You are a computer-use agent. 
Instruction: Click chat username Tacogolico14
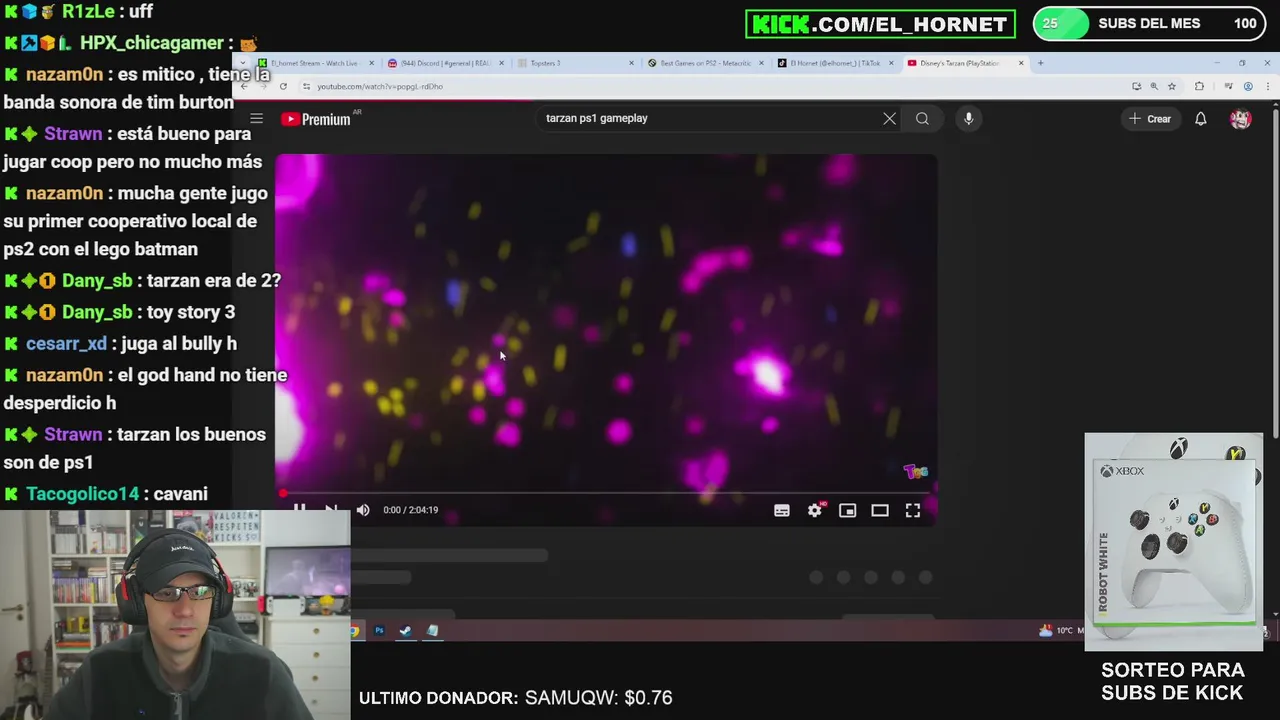tap(82, 494)
